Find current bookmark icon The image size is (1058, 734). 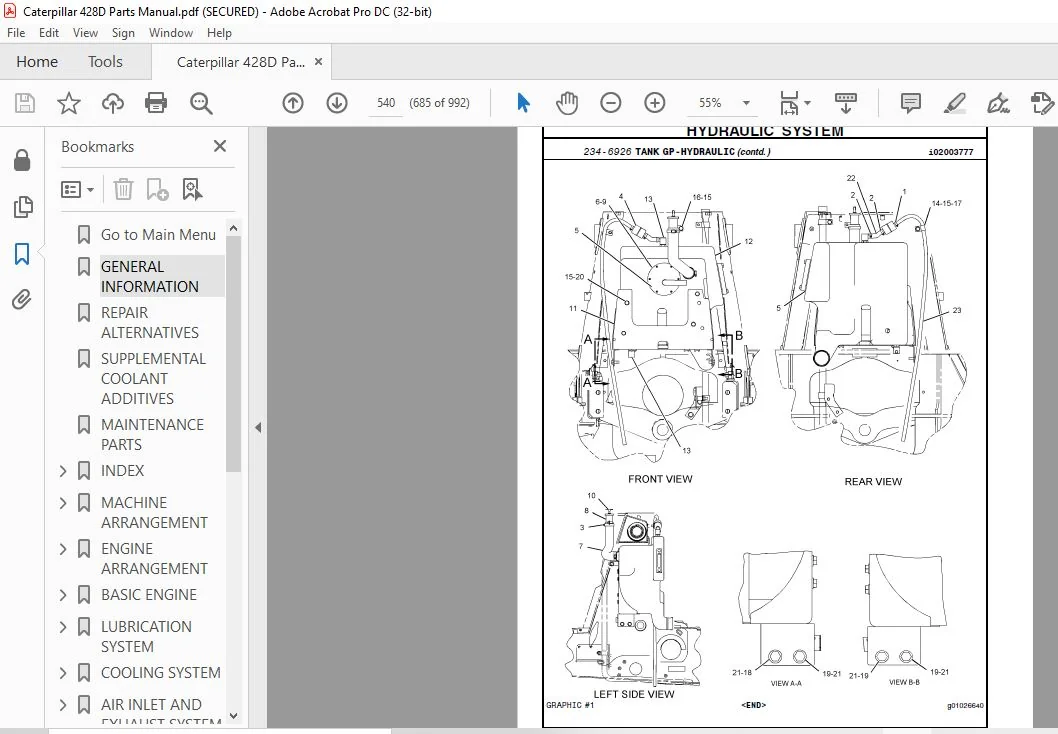pos(192,190)
